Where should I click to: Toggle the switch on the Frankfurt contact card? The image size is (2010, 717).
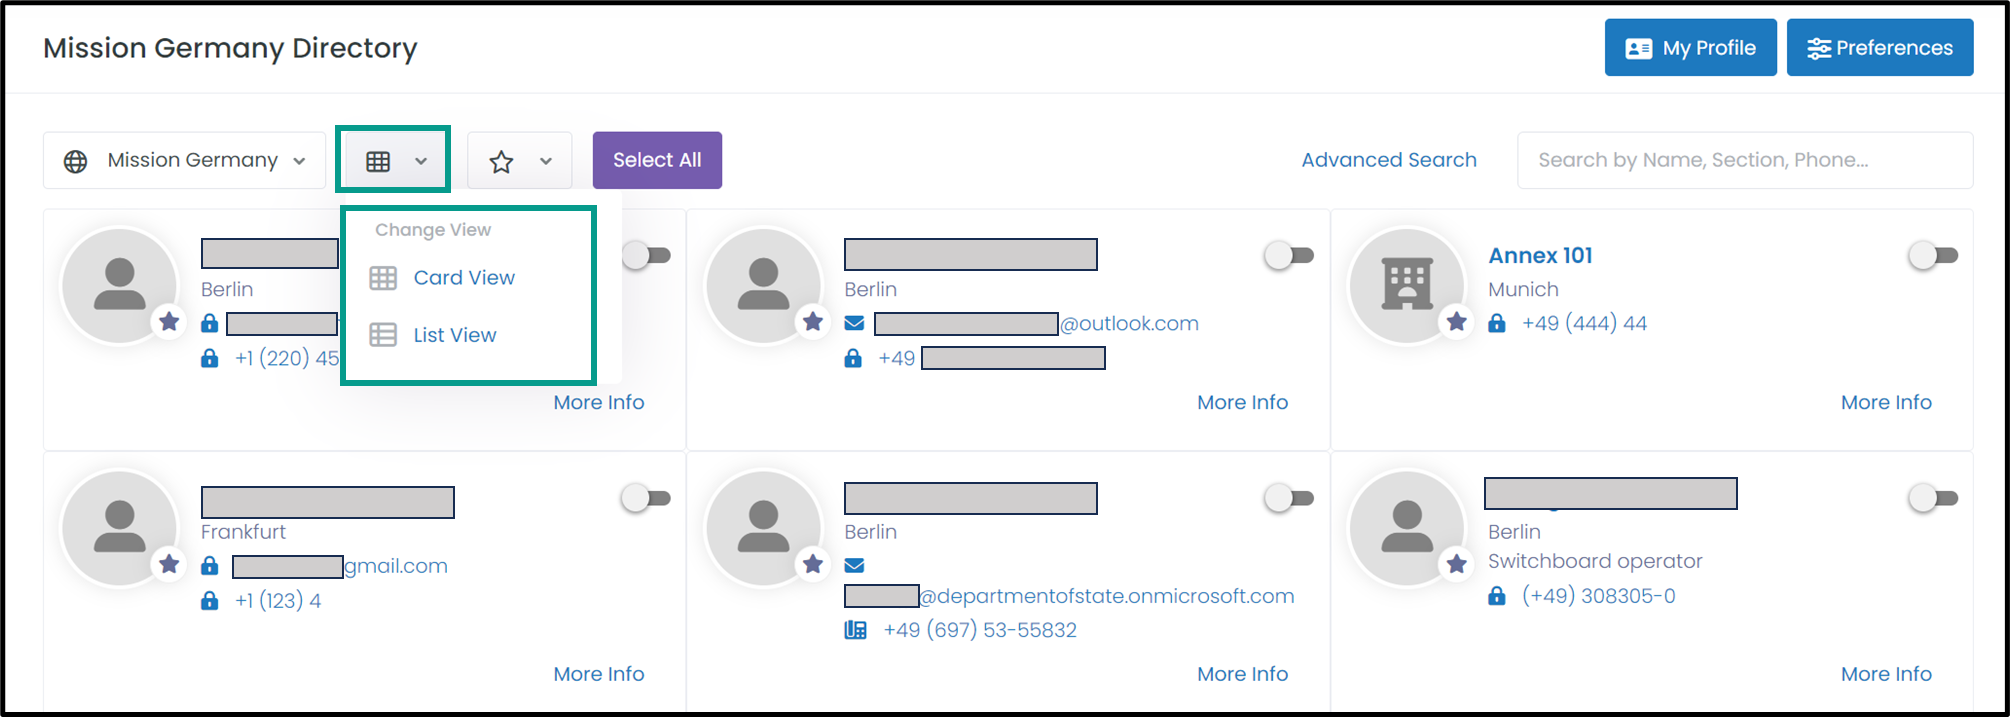[x=645, y=498]
